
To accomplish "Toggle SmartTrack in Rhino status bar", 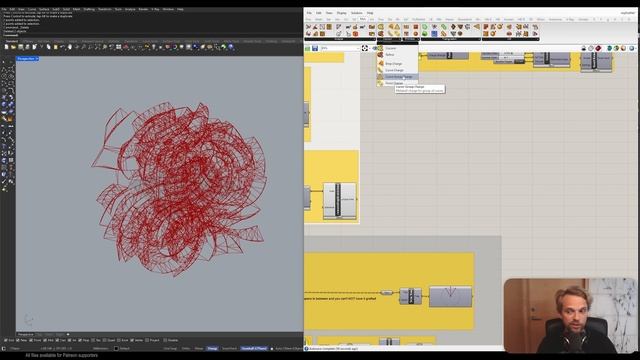I will pos(229,349).
